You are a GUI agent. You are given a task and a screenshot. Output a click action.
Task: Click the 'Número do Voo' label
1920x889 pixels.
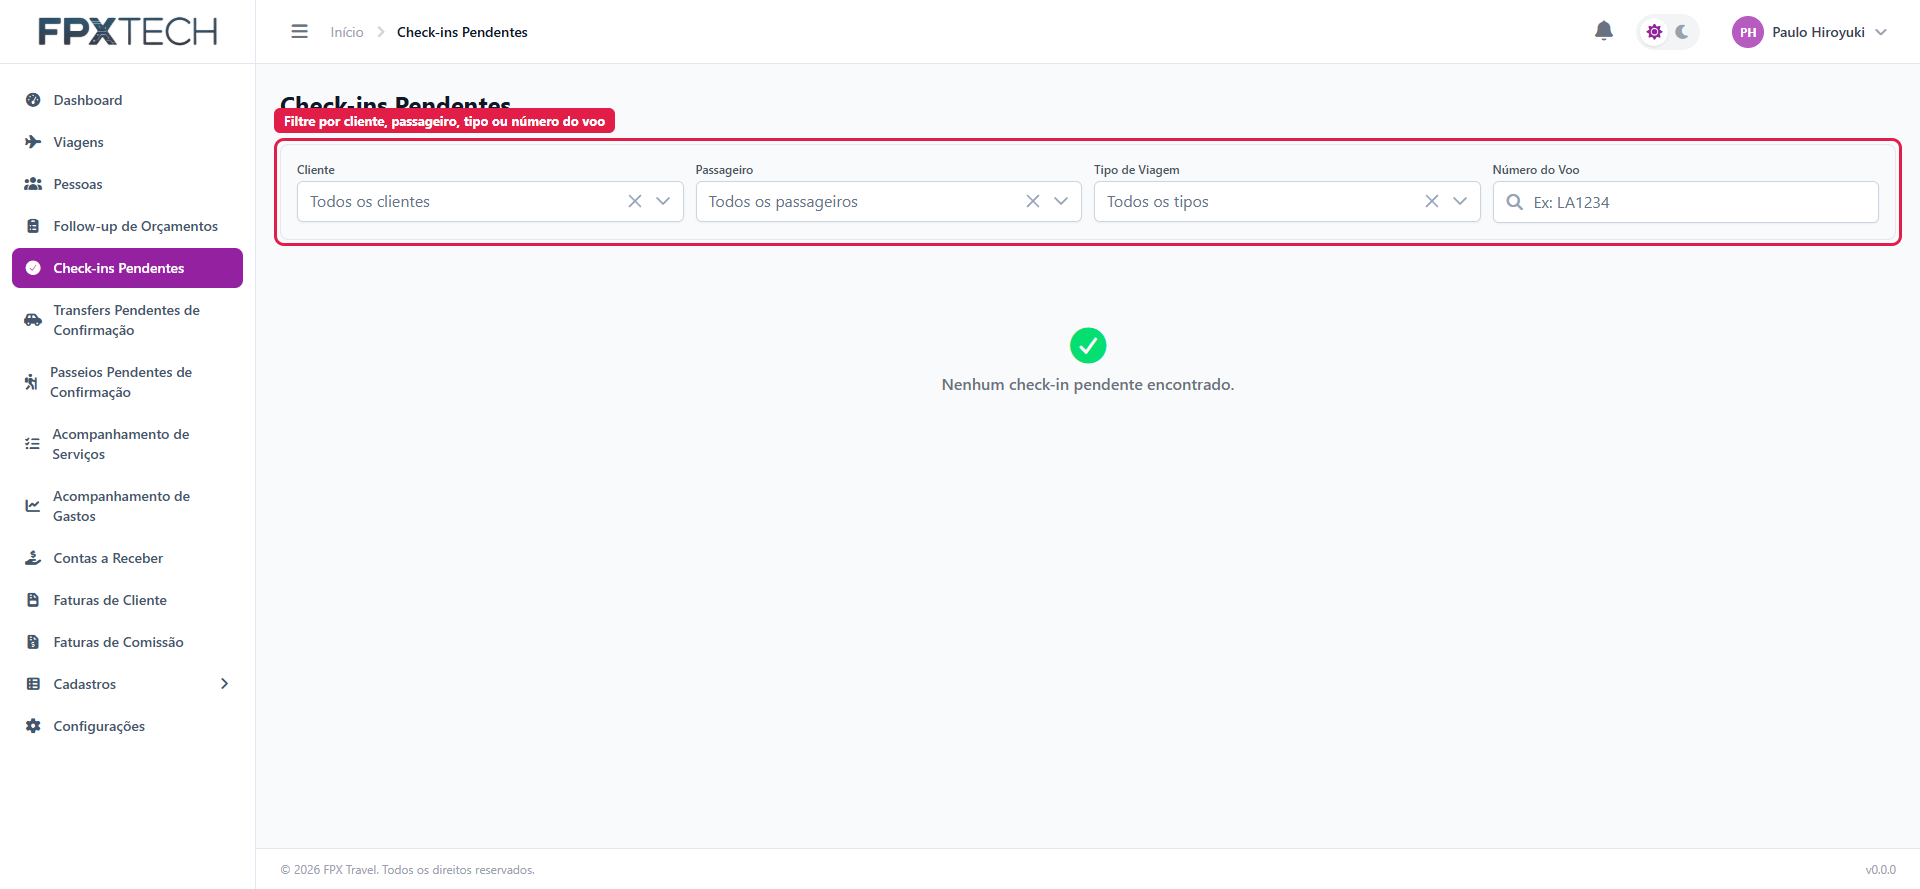click(x=1536, y=170)
